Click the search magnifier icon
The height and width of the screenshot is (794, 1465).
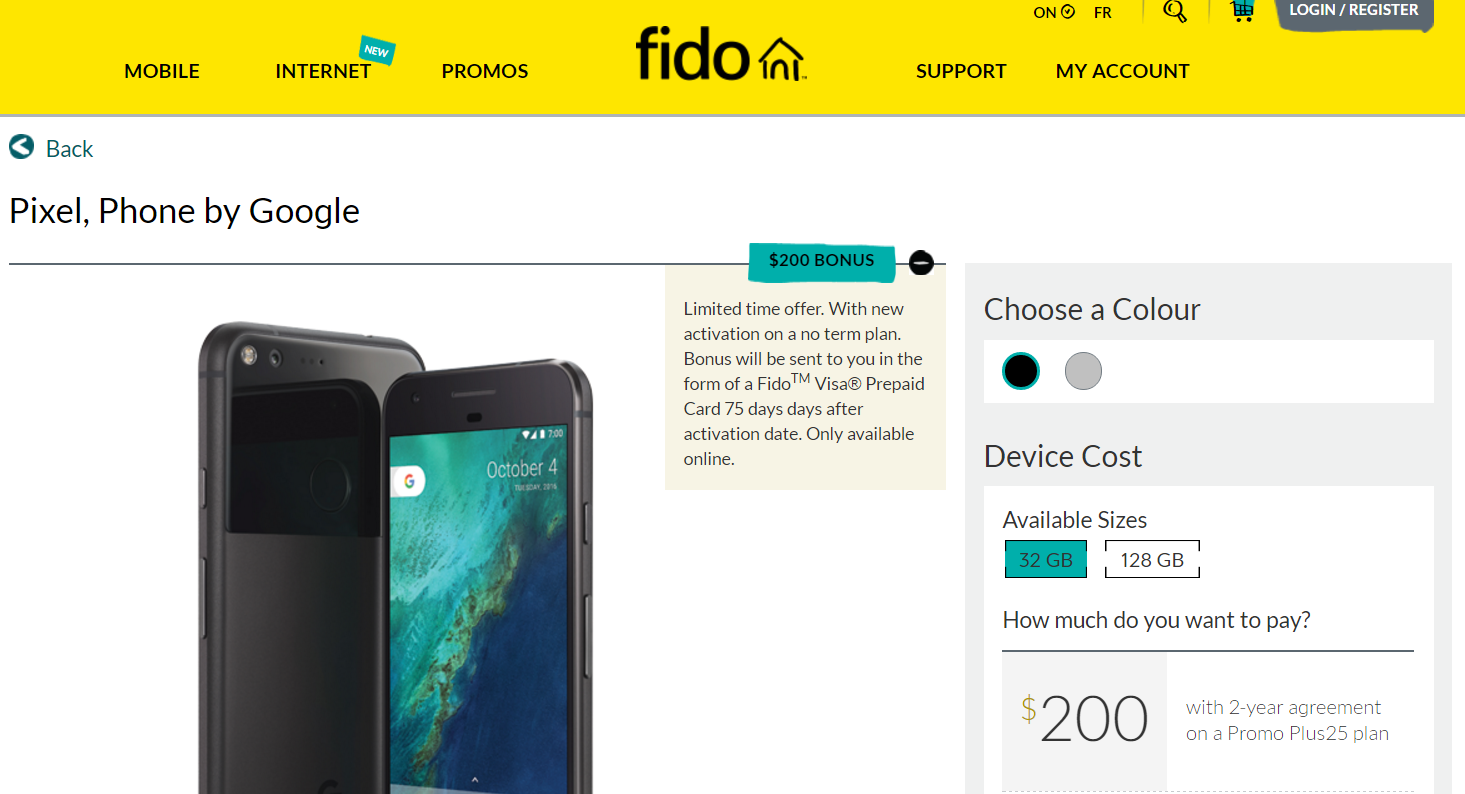click(1175, 11)
